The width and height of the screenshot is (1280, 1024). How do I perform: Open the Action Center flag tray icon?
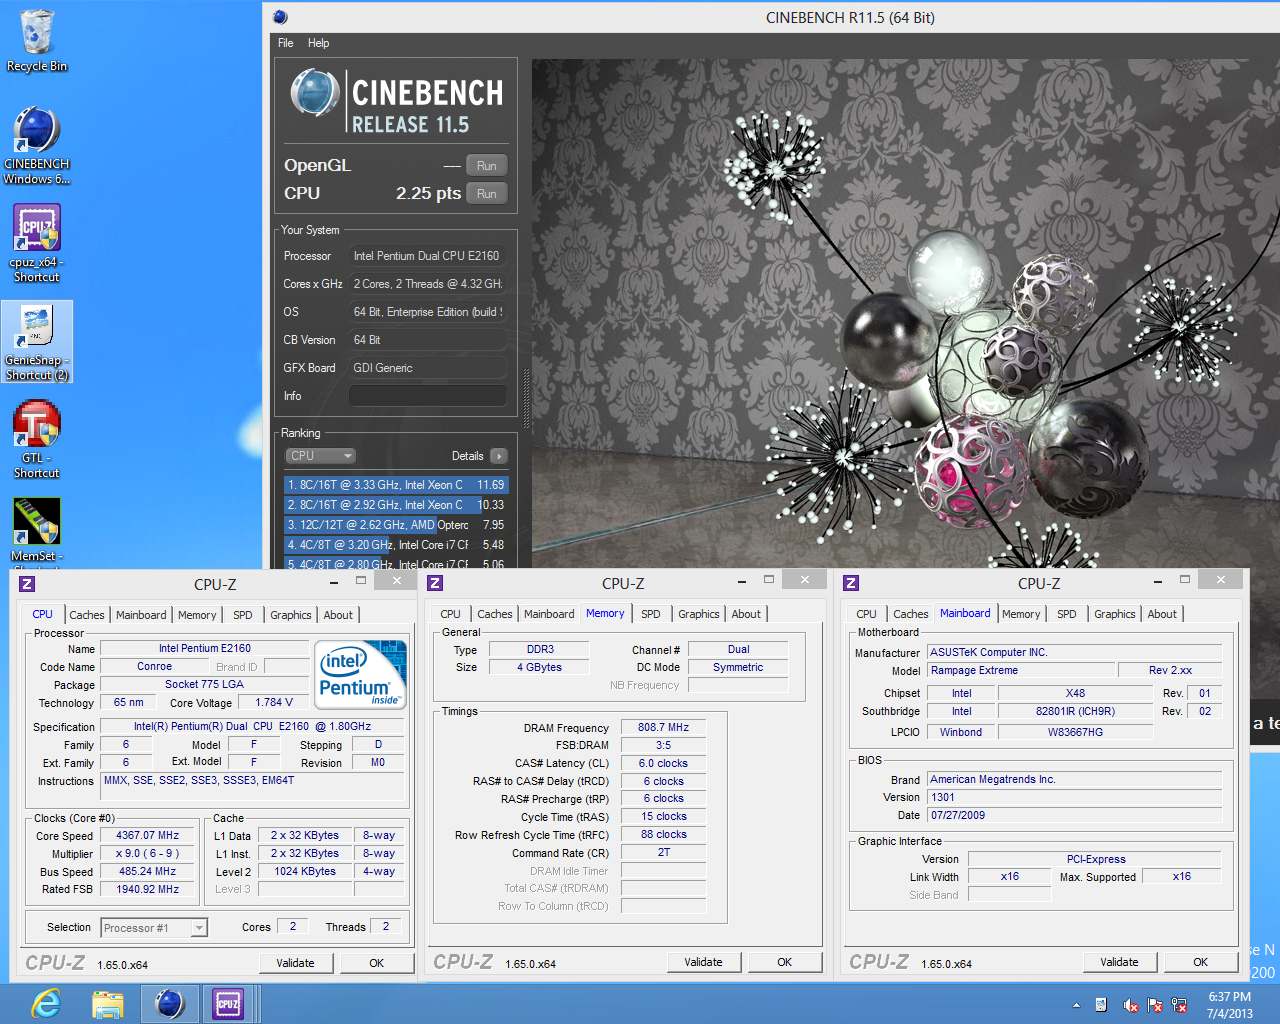(1155, 1005)
